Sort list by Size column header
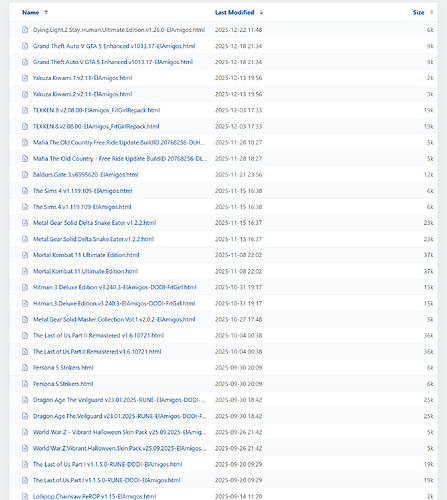This screenshot has height=500, width=447. coord(418,12)
